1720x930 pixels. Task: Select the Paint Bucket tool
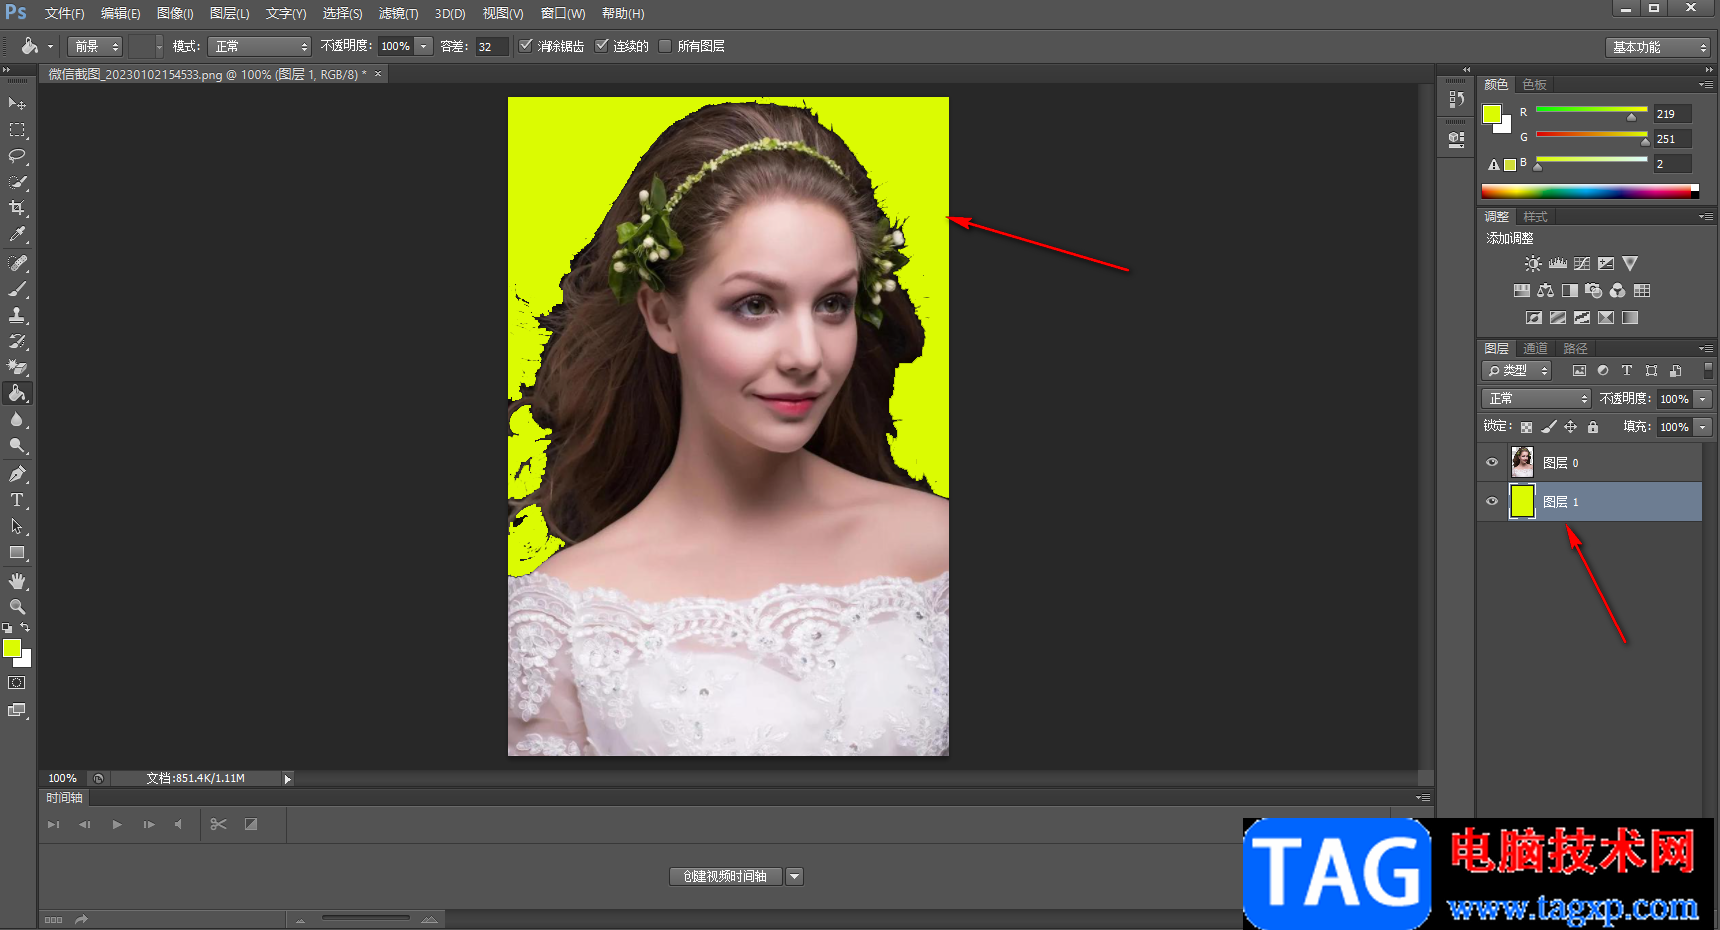coord(17,393)
